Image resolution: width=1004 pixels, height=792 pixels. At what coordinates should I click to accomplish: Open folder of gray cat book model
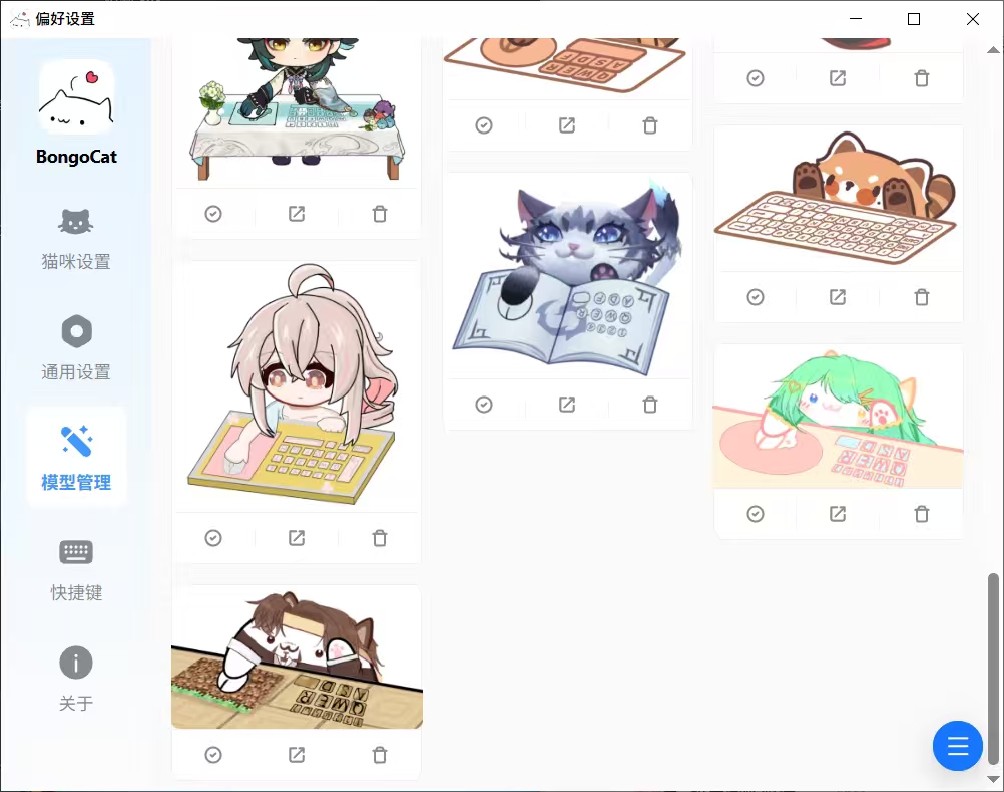[x=567, y=405]
